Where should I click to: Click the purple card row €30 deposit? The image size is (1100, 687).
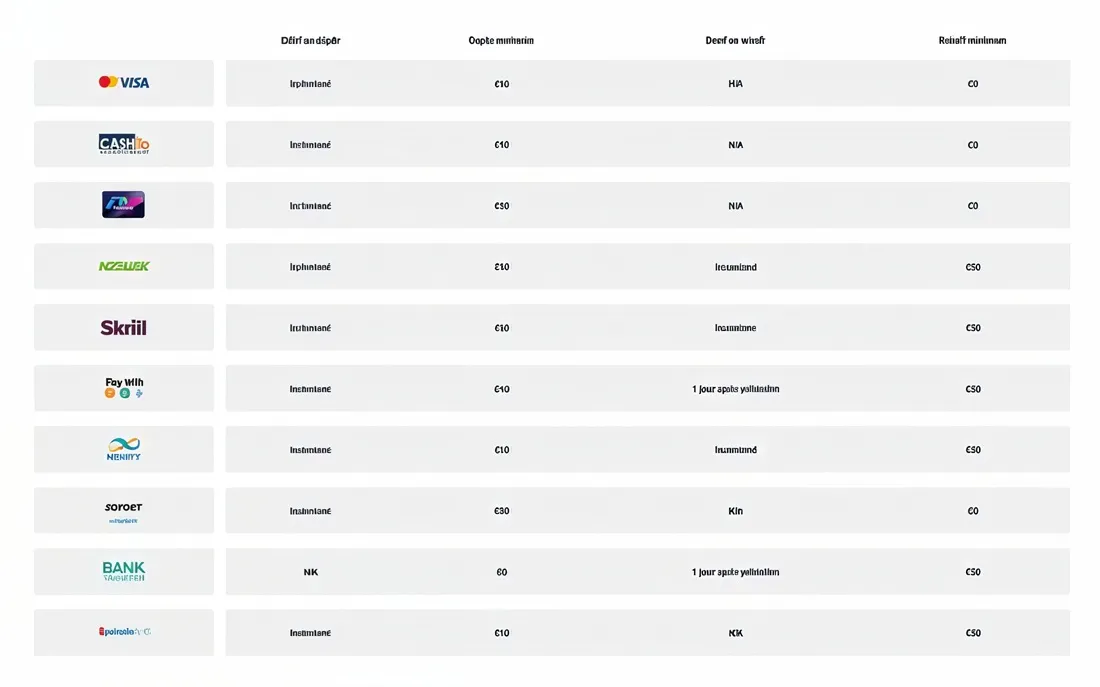pos(502,206)
